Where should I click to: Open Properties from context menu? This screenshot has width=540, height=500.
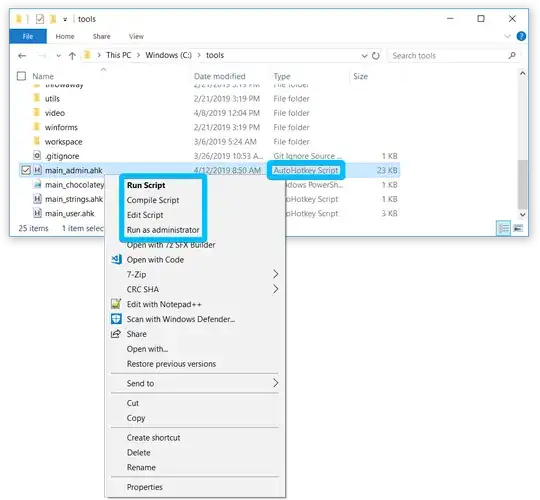tap(195, 487)
